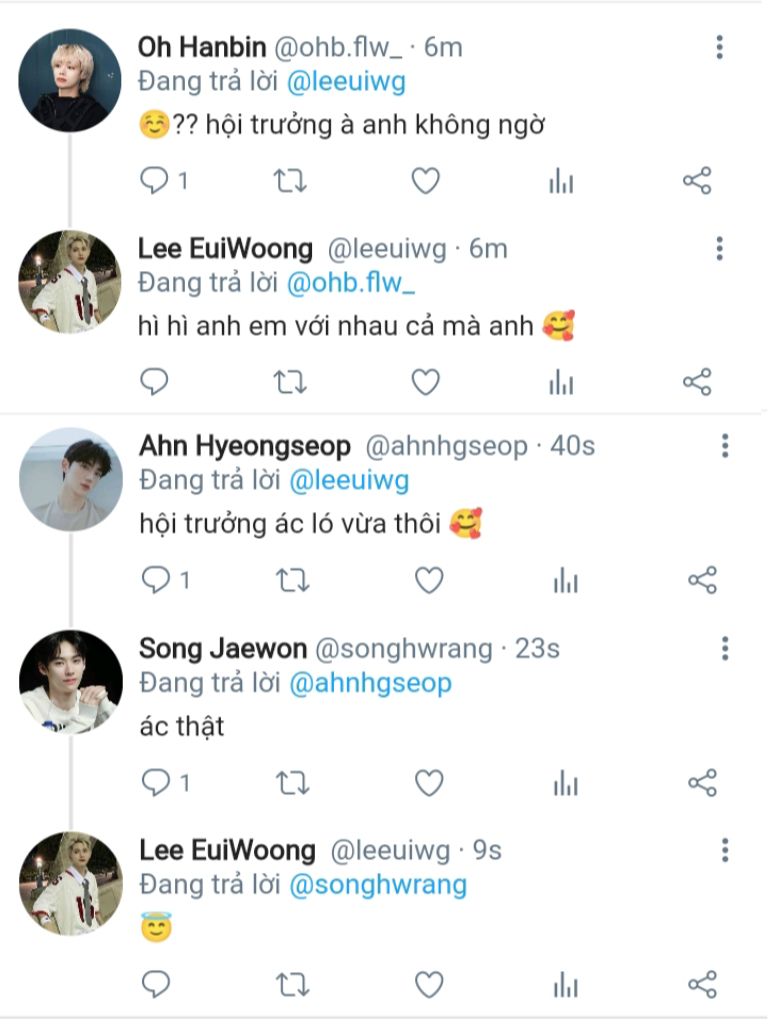View analytics for Lee EuiWoong's "hì hì" tweet
768x1024 pixels.
point(562,382)
